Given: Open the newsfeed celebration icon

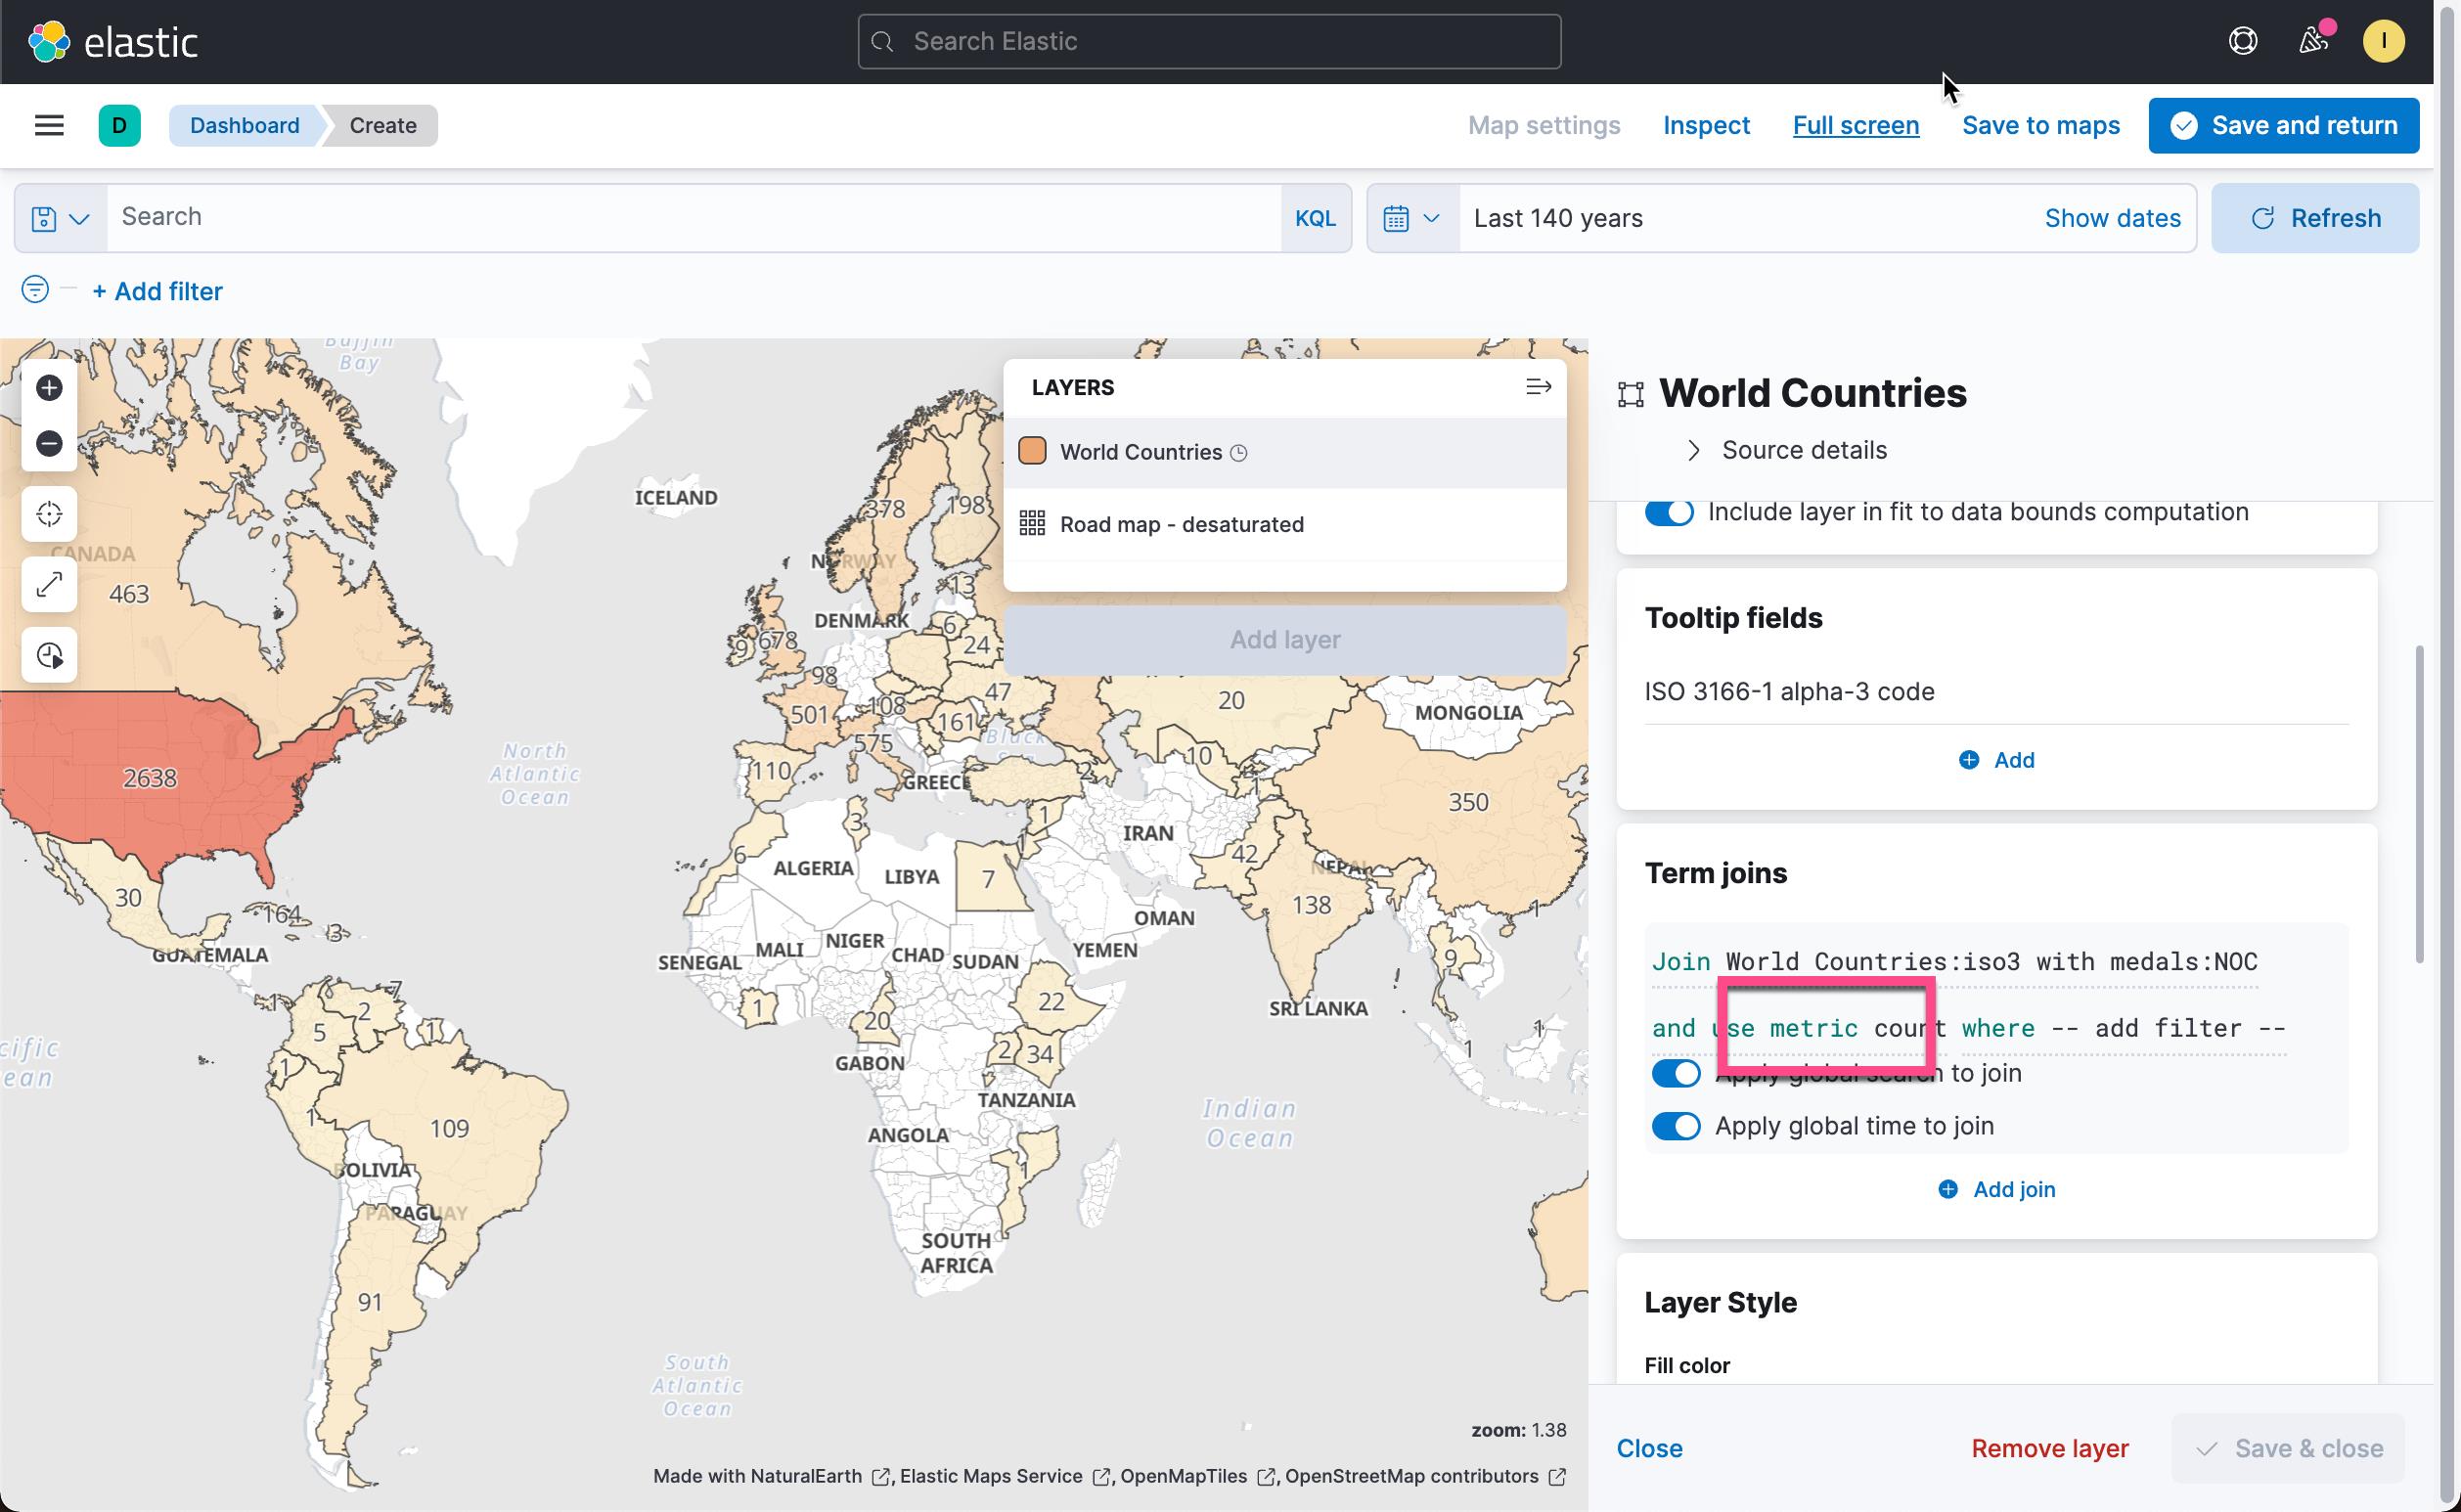Looking at the screenshot, I should pyautogui.click(x=2313, y=41).
